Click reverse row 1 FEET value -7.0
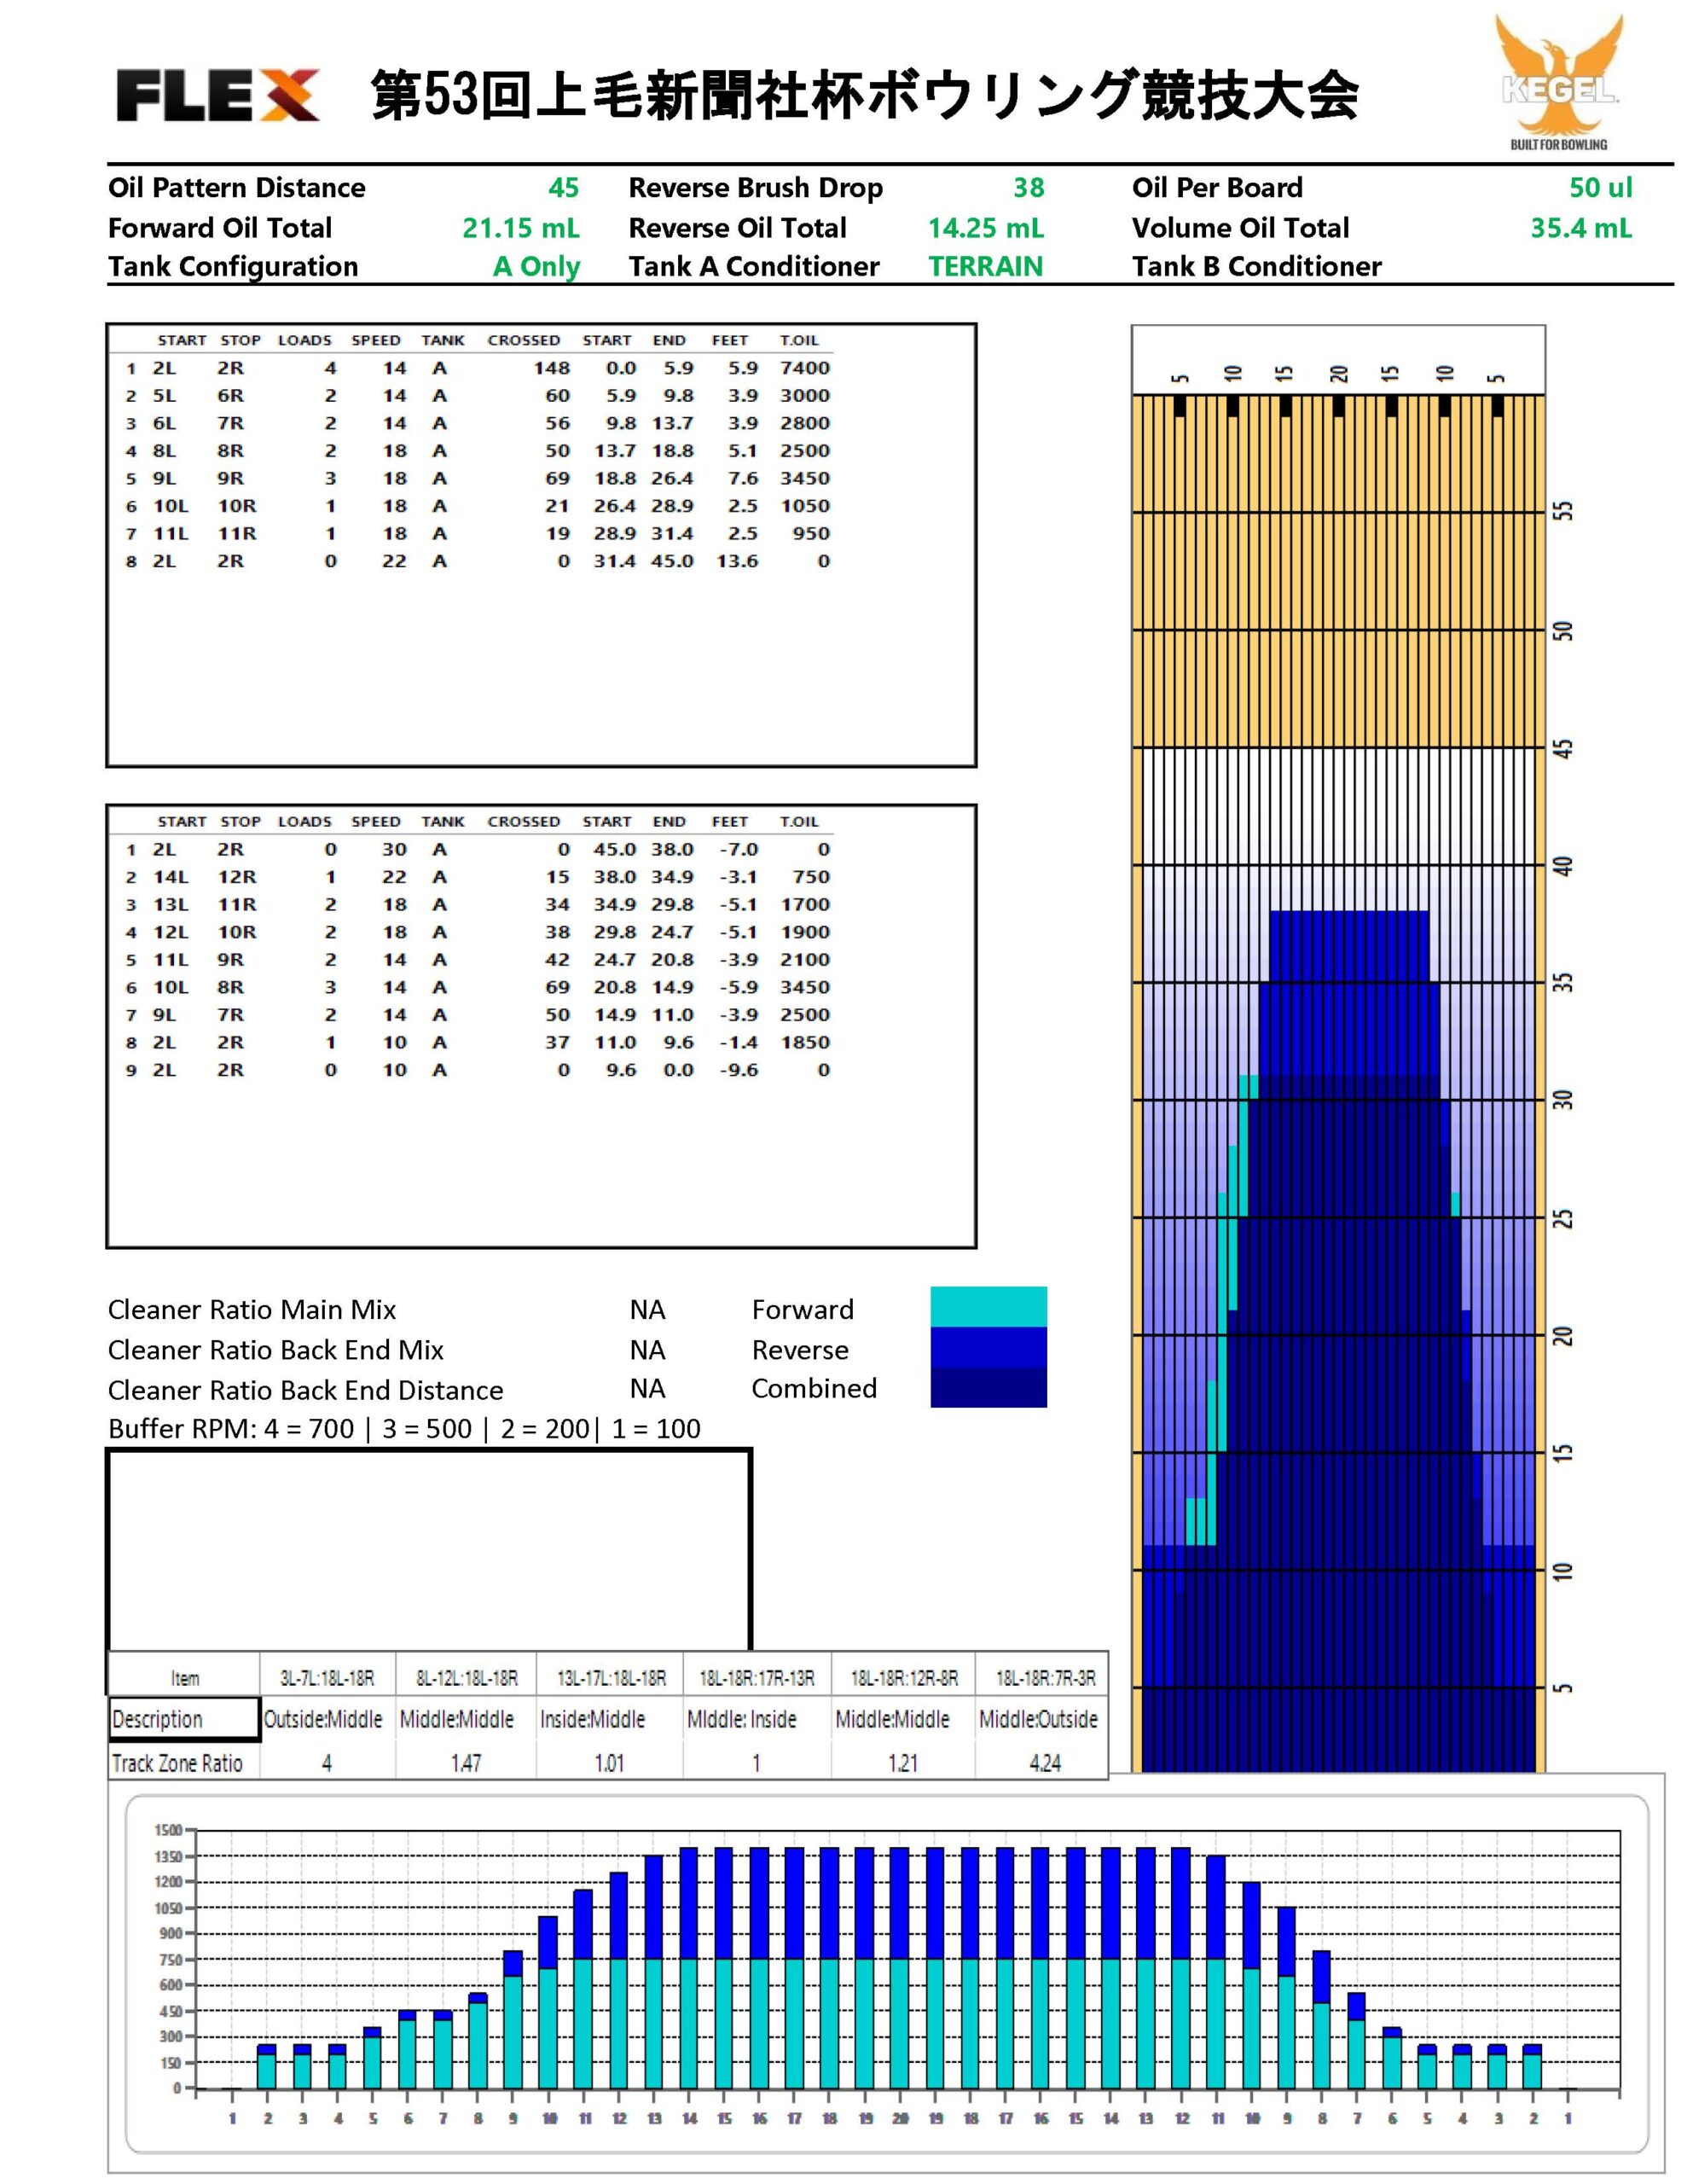 pos(738,849)
